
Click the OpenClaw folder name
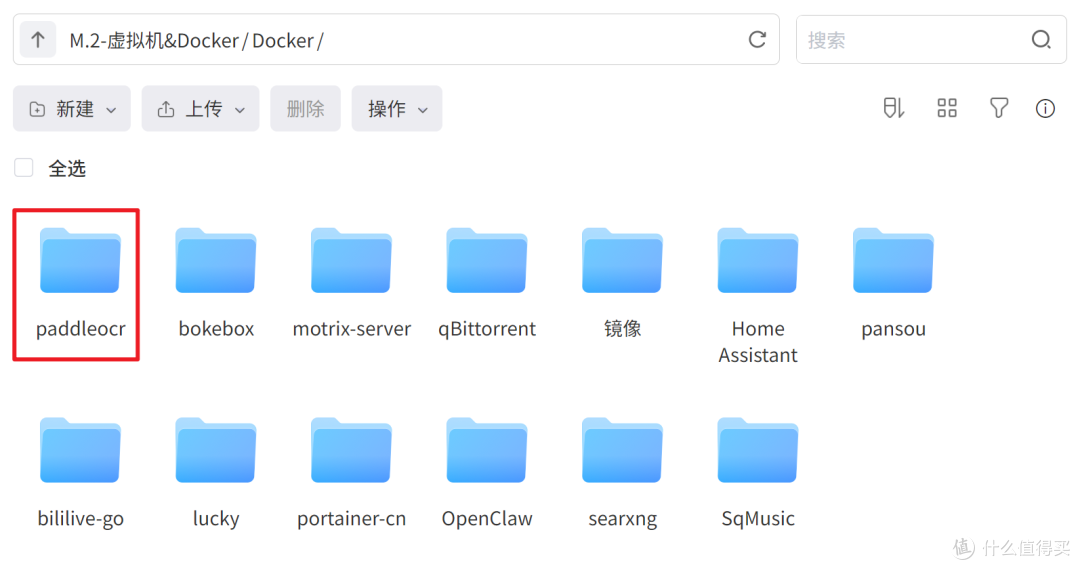click(x=487, y=519)
